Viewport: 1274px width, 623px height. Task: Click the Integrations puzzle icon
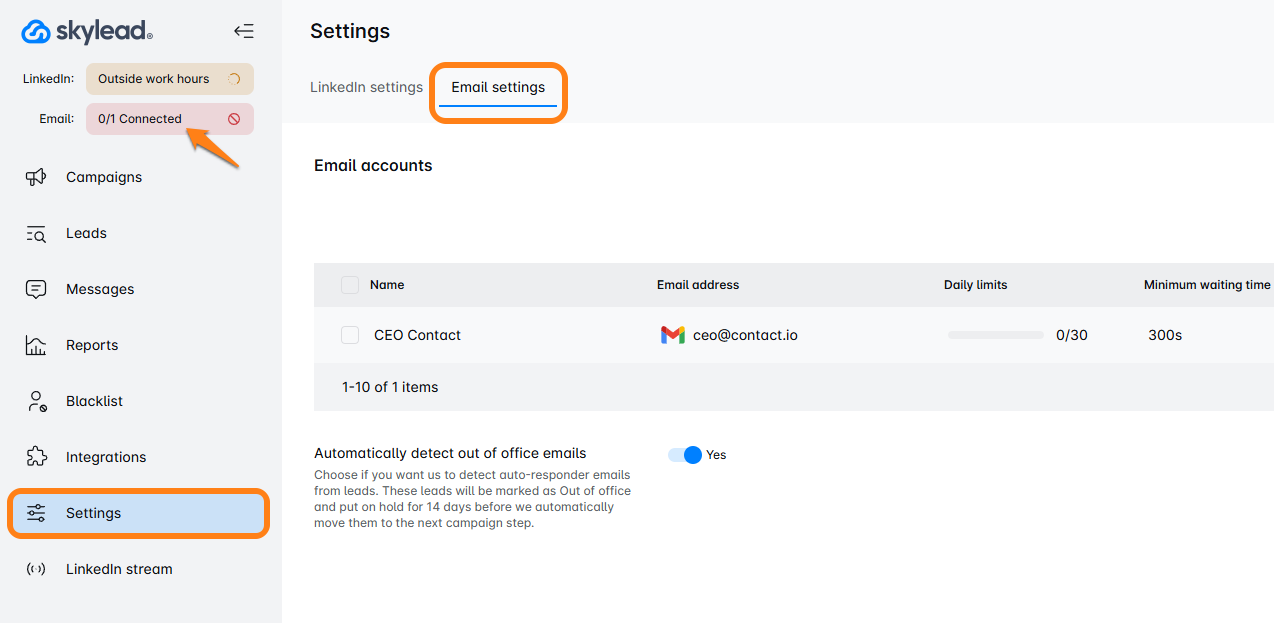coord(36,457)
